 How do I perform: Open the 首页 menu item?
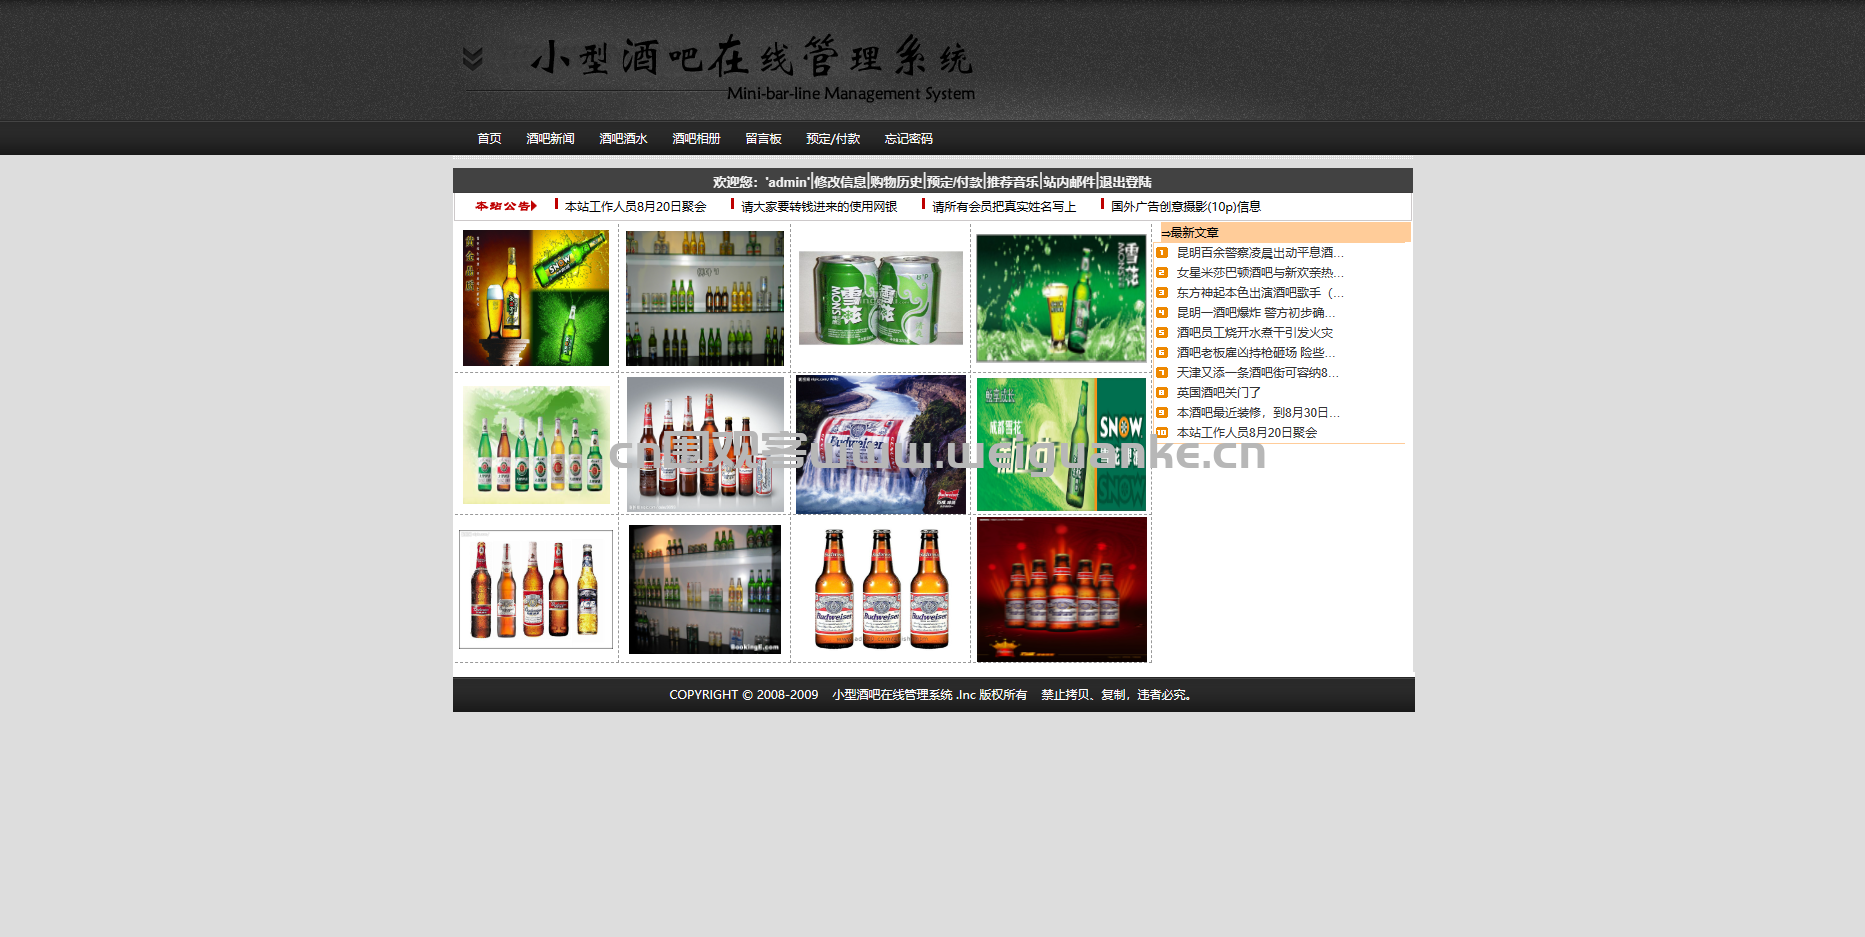[489, 139]
